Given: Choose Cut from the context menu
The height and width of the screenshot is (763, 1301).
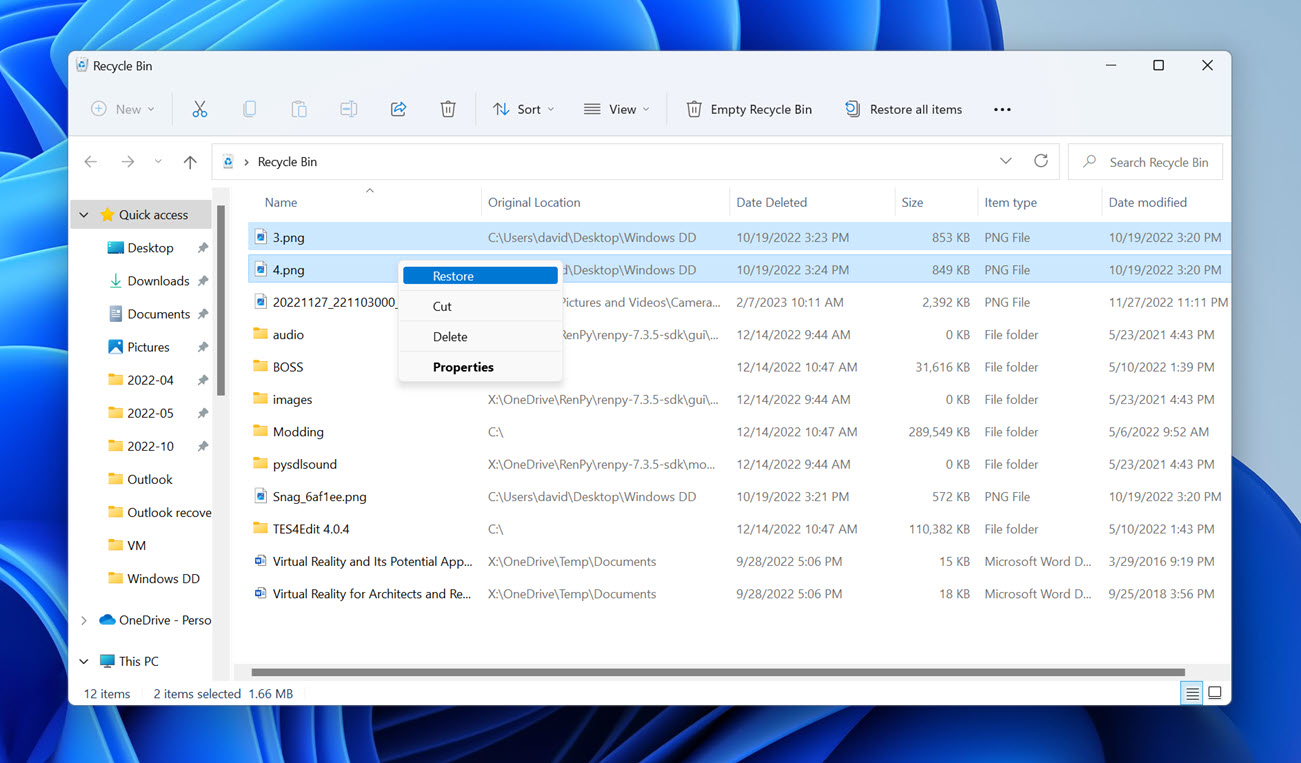Looking at the screenshot, I should pos(480,306).
